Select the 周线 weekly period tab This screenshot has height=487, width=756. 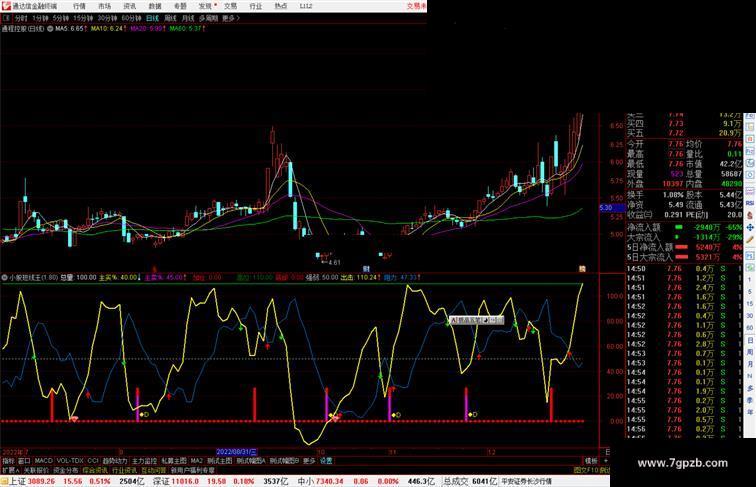170,18
